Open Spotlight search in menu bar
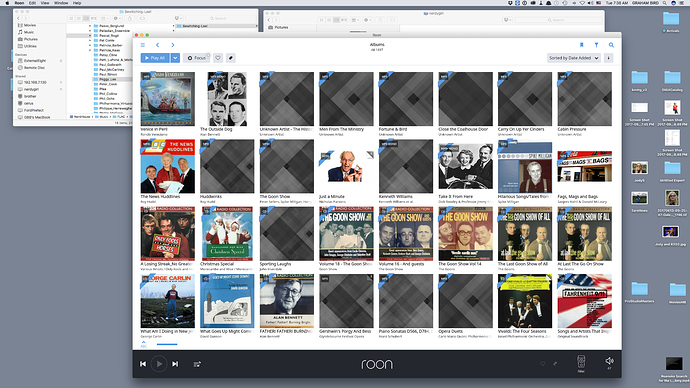The height and width of the screenshot is (388, 690). [x=664, y=3]
